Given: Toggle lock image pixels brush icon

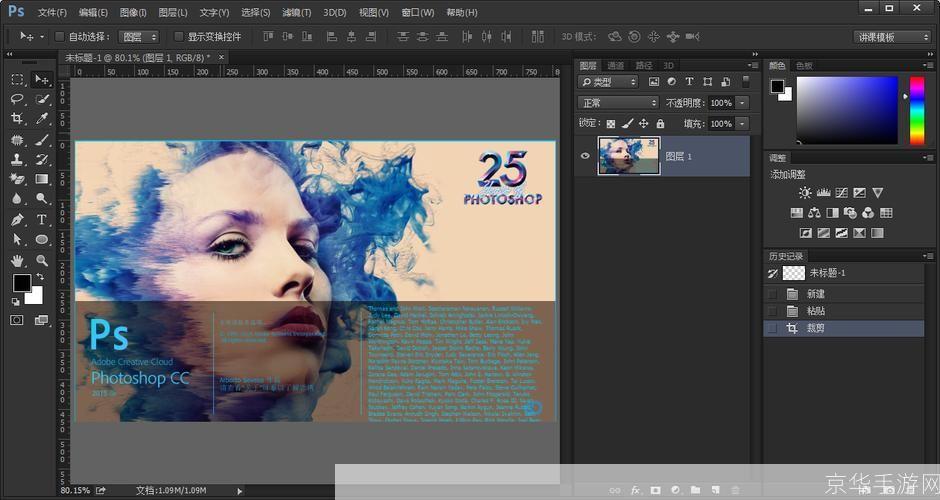Looking at the screenshot, I should click(627, 124).
